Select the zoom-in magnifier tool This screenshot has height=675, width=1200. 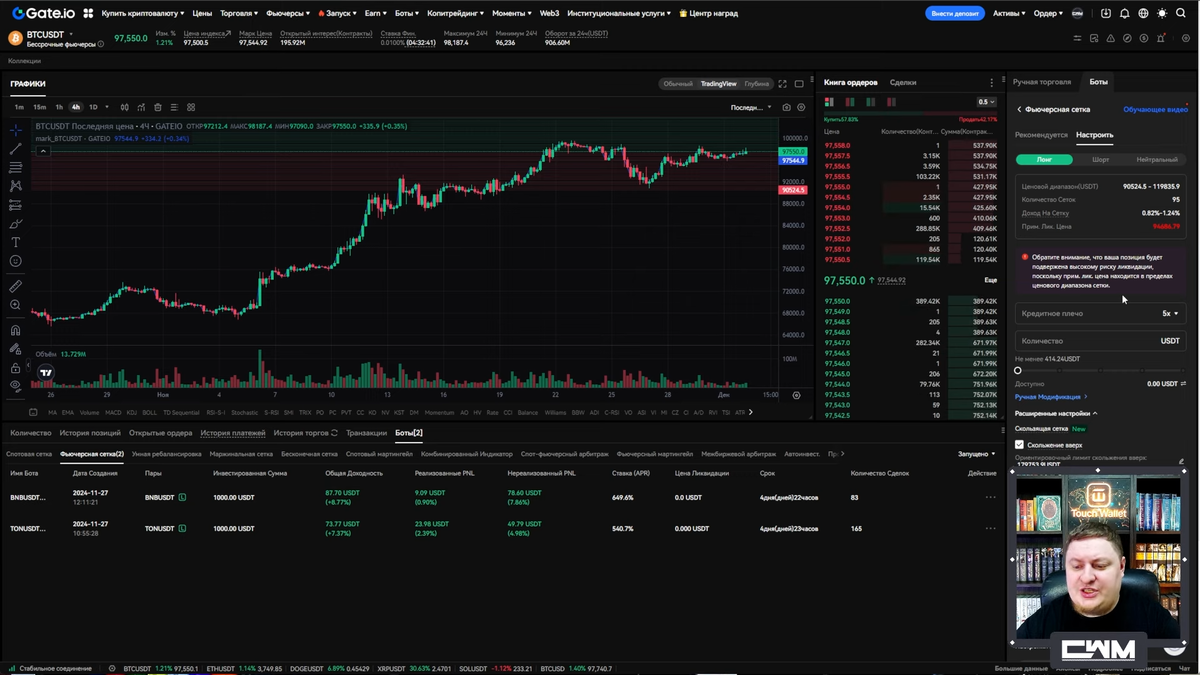(15, 305)
